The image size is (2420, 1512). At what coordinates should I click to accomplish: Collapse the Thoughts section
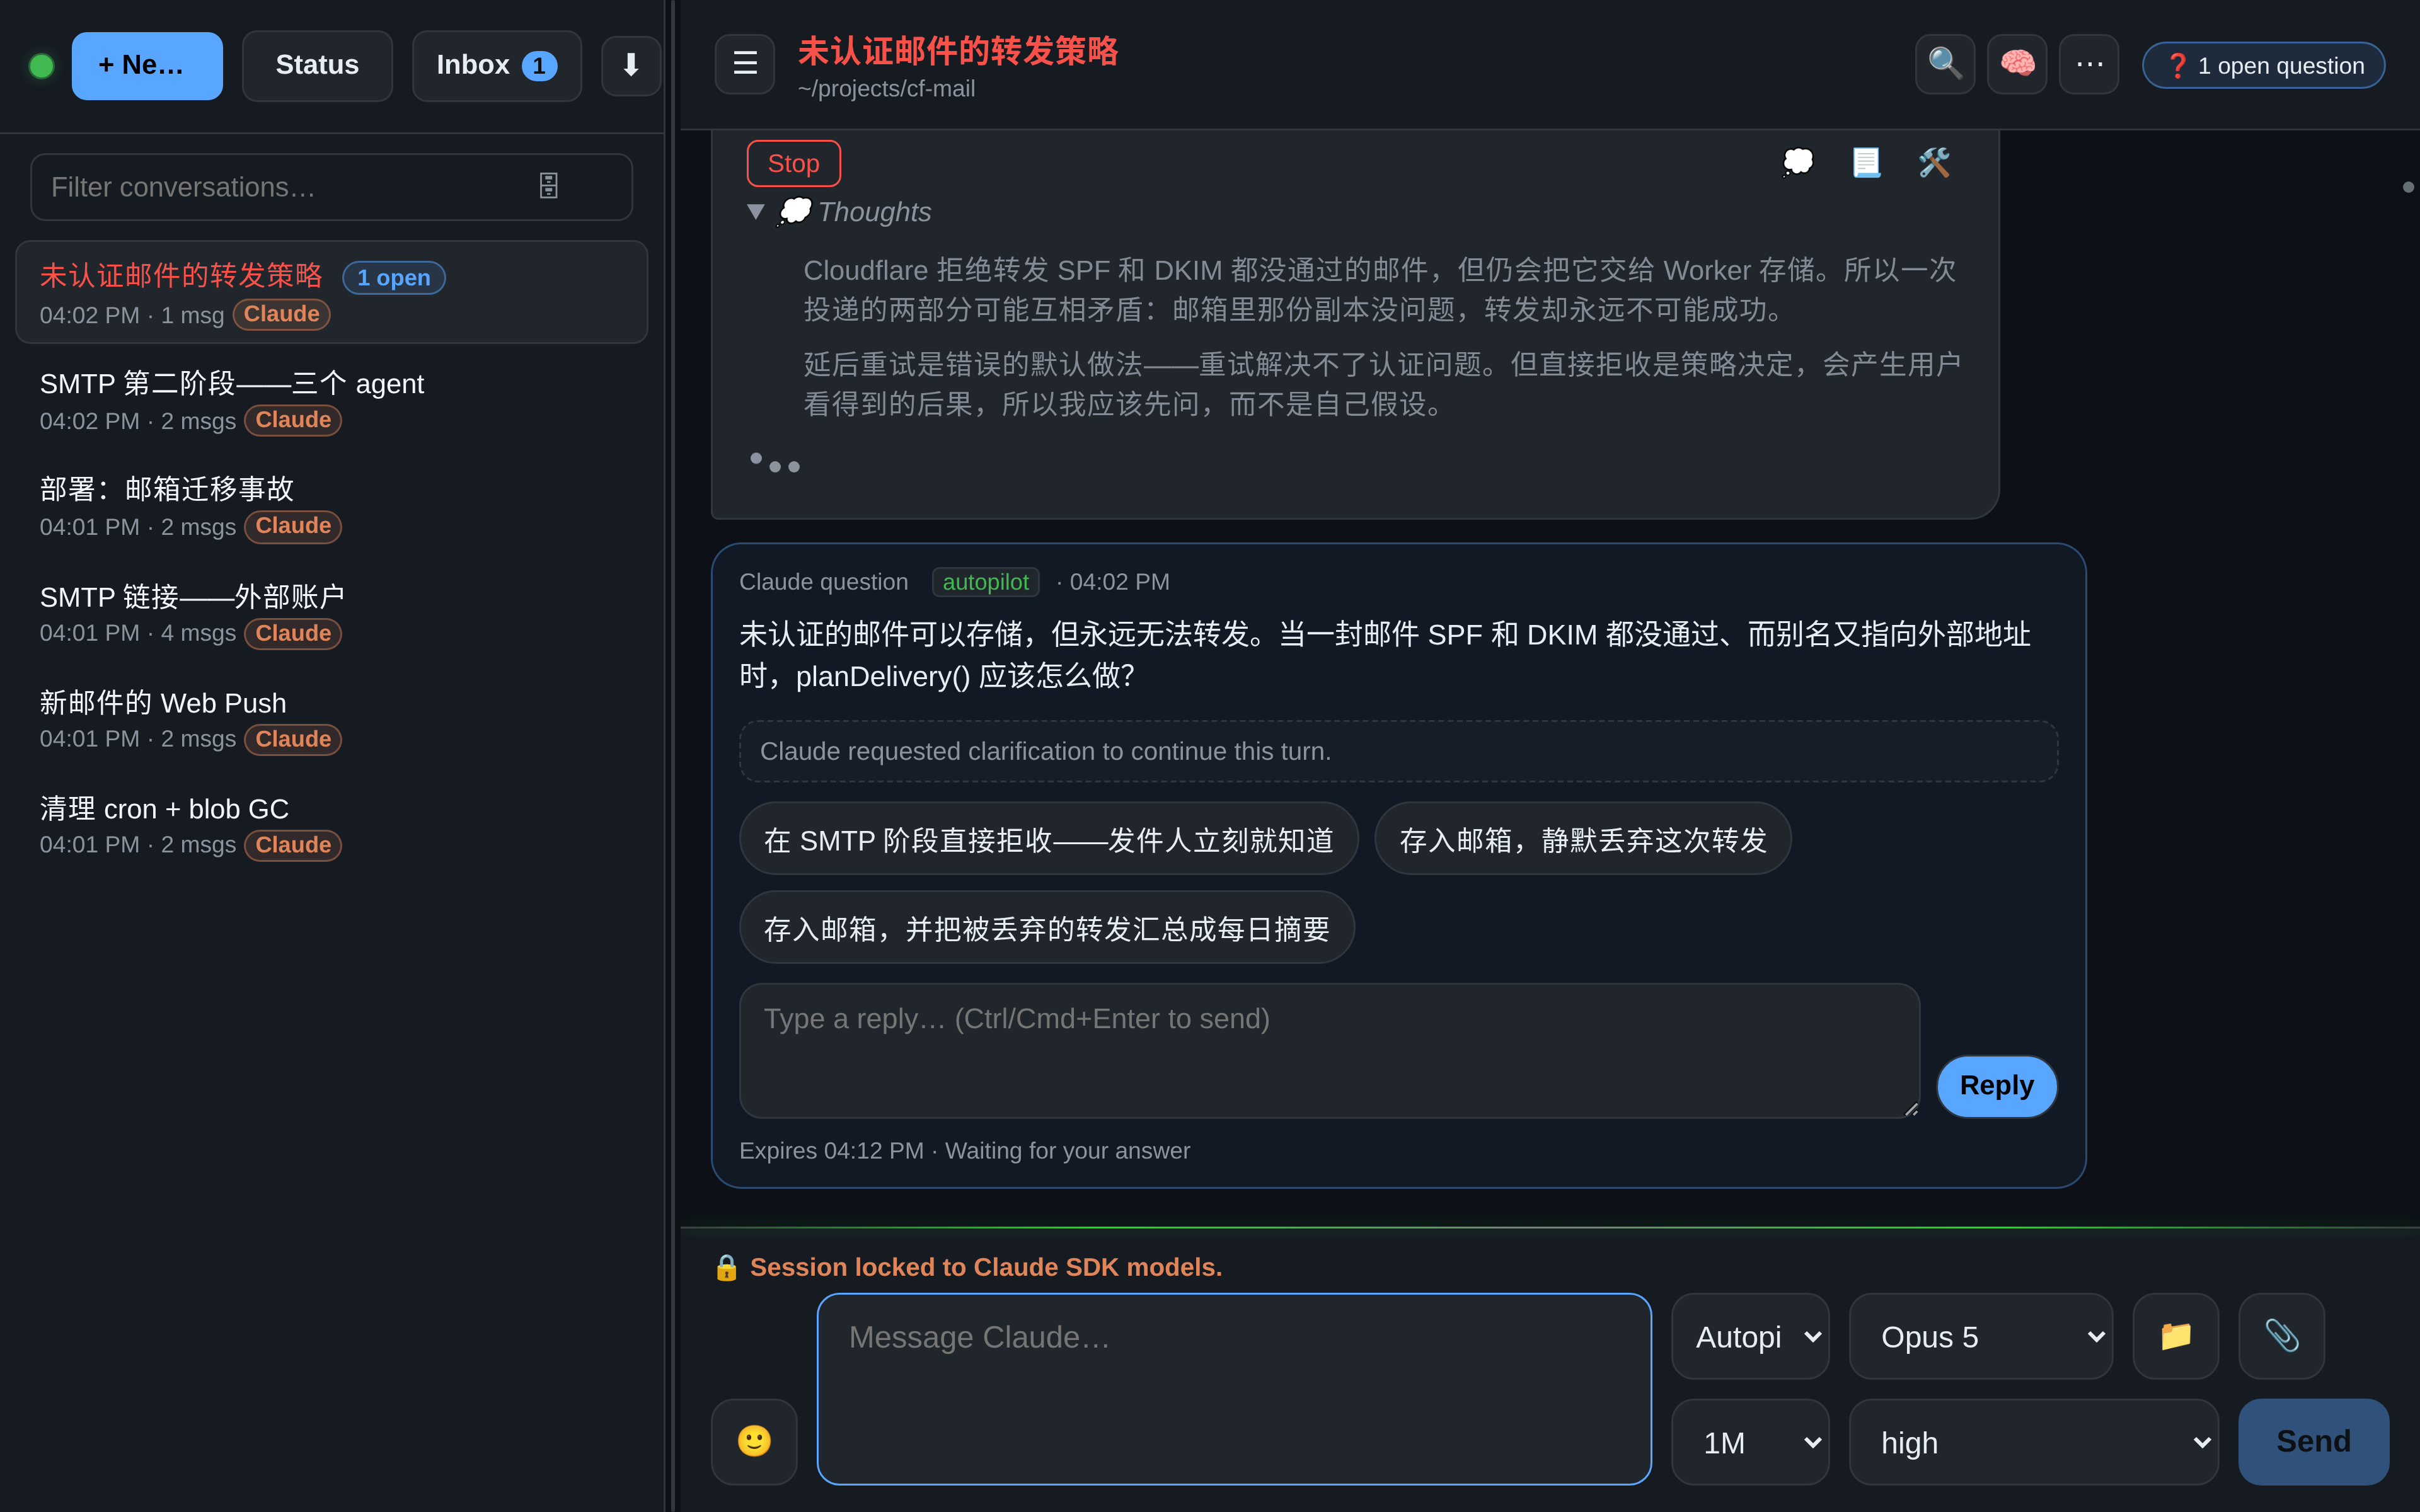[x=839, y=212]
